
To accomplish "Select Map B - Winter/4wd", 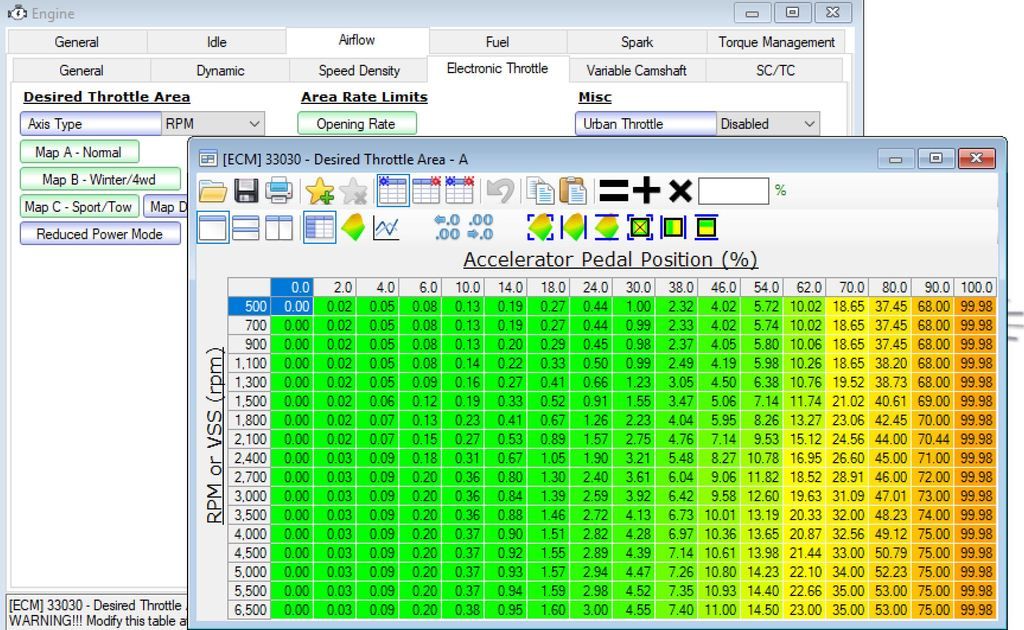I will pyautogui.click(x=99, y=179).
